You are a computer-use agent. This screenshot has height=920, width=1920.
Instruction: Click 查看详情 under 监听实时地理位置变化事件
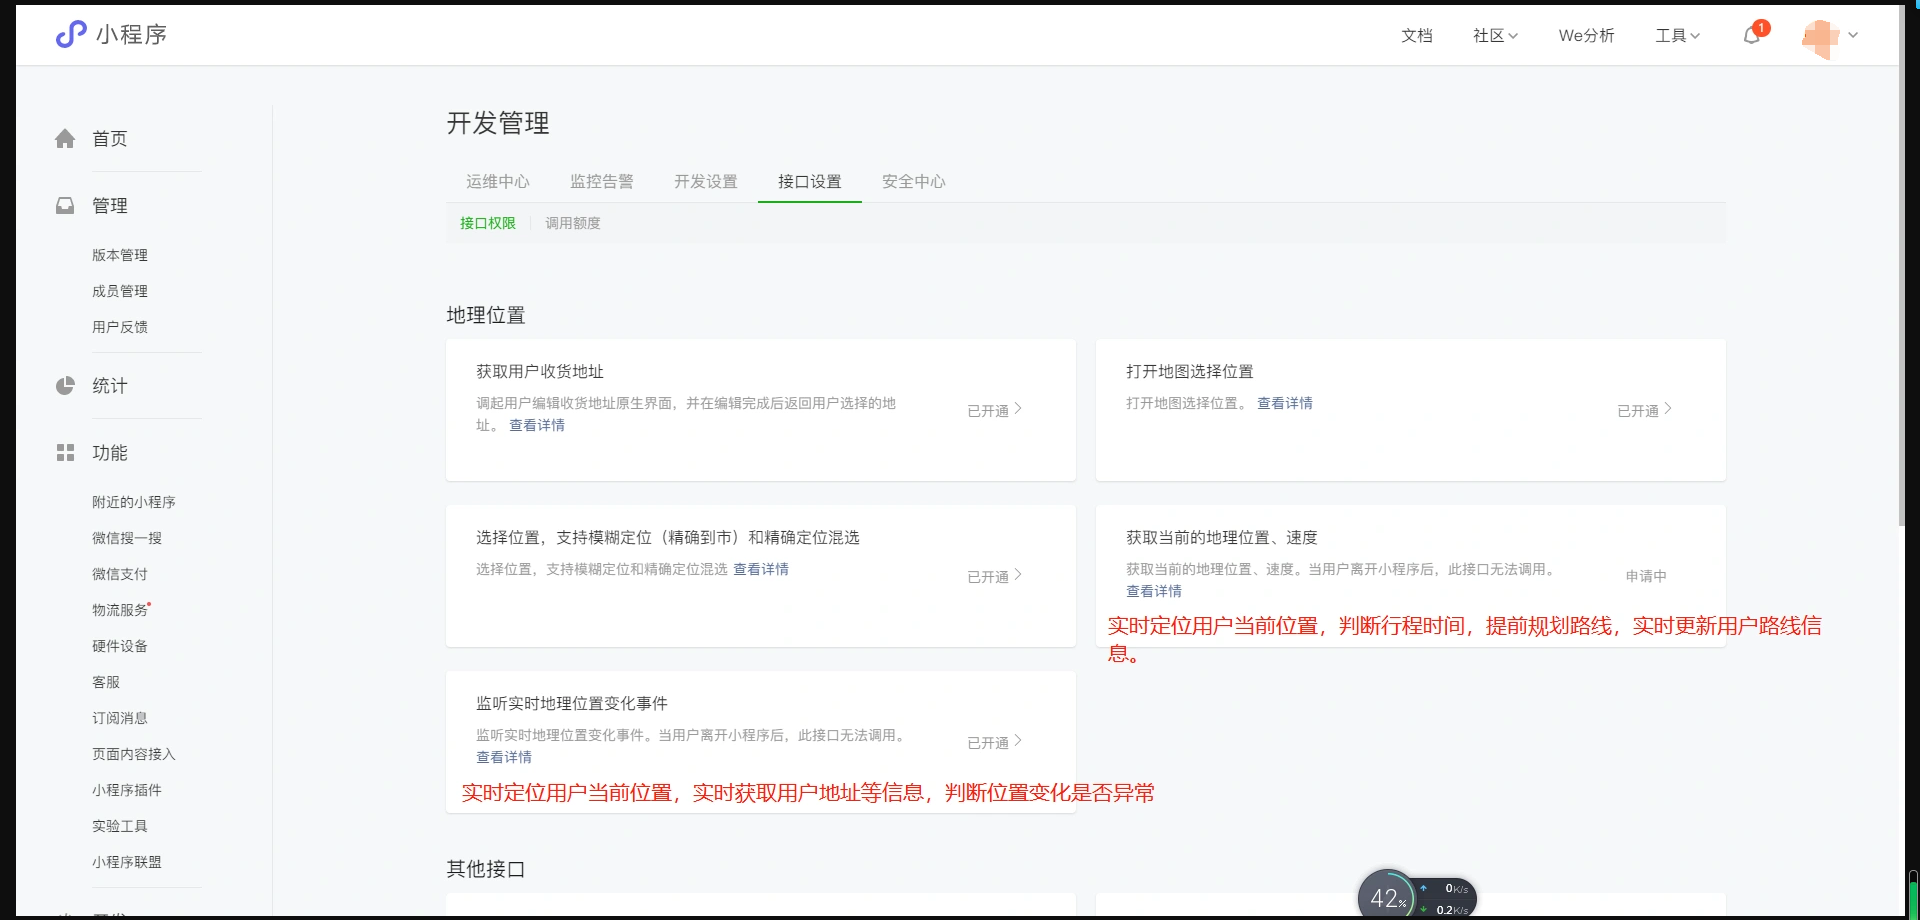coord(504,757)
